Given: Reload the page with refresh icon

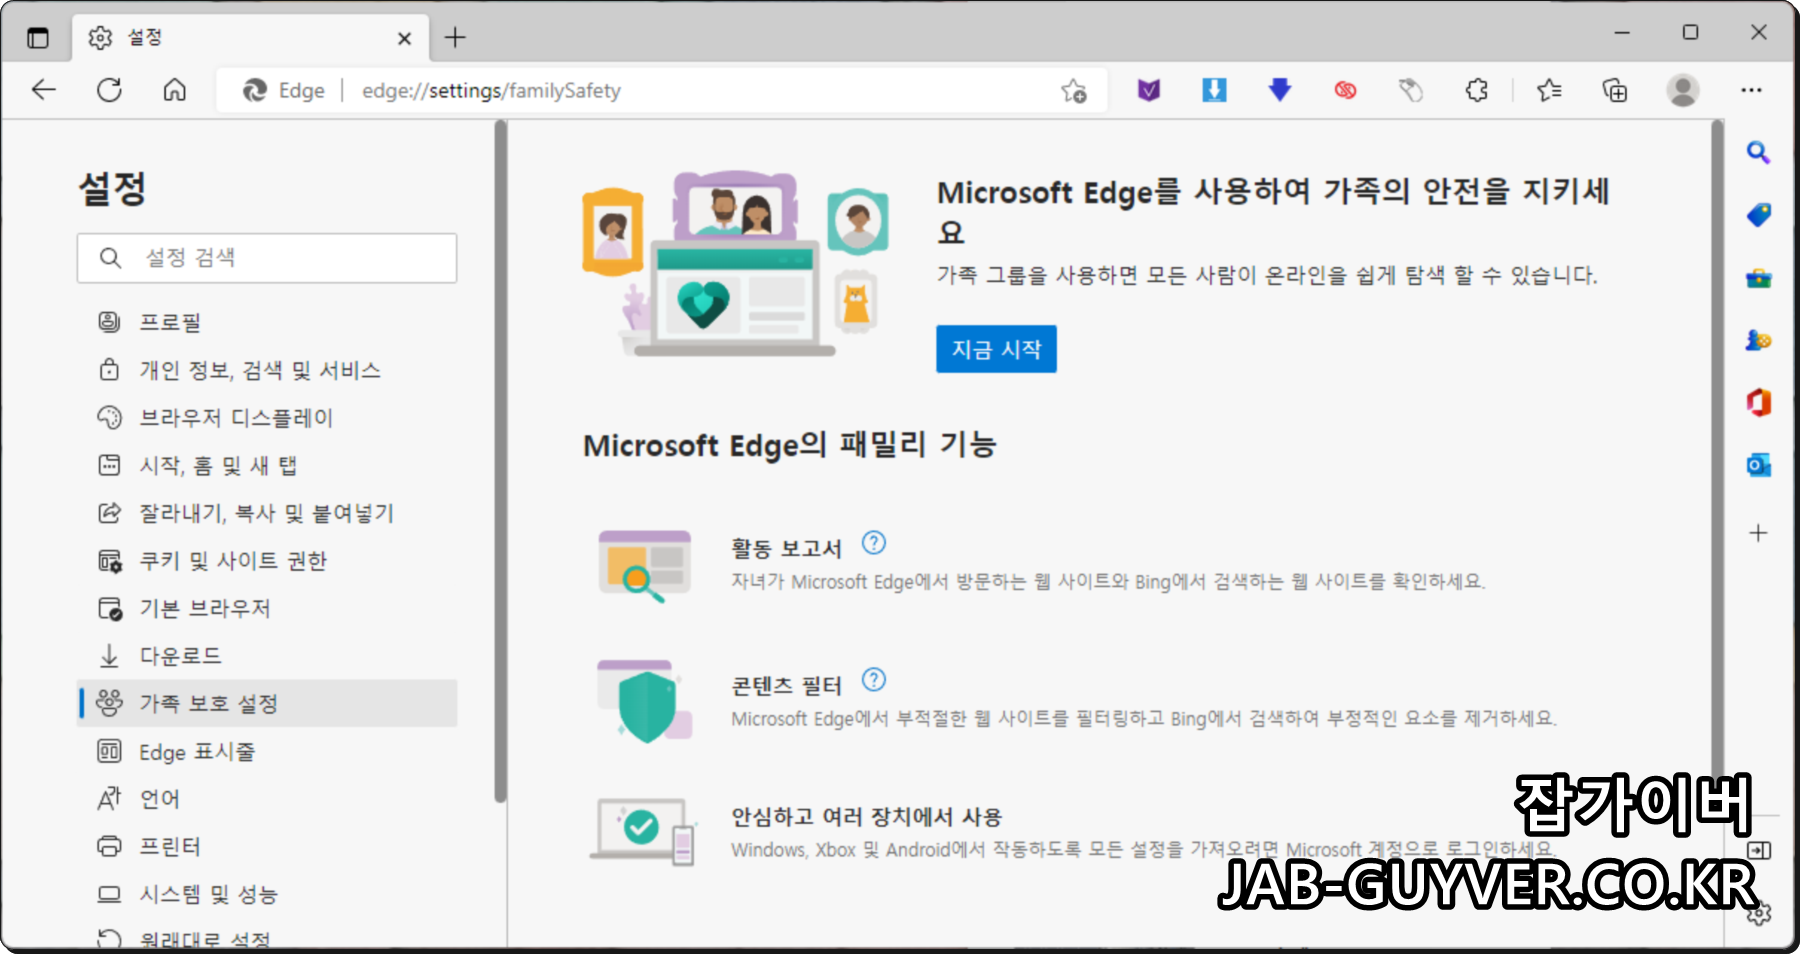Looking at the screenshot, I should (109, 90).
